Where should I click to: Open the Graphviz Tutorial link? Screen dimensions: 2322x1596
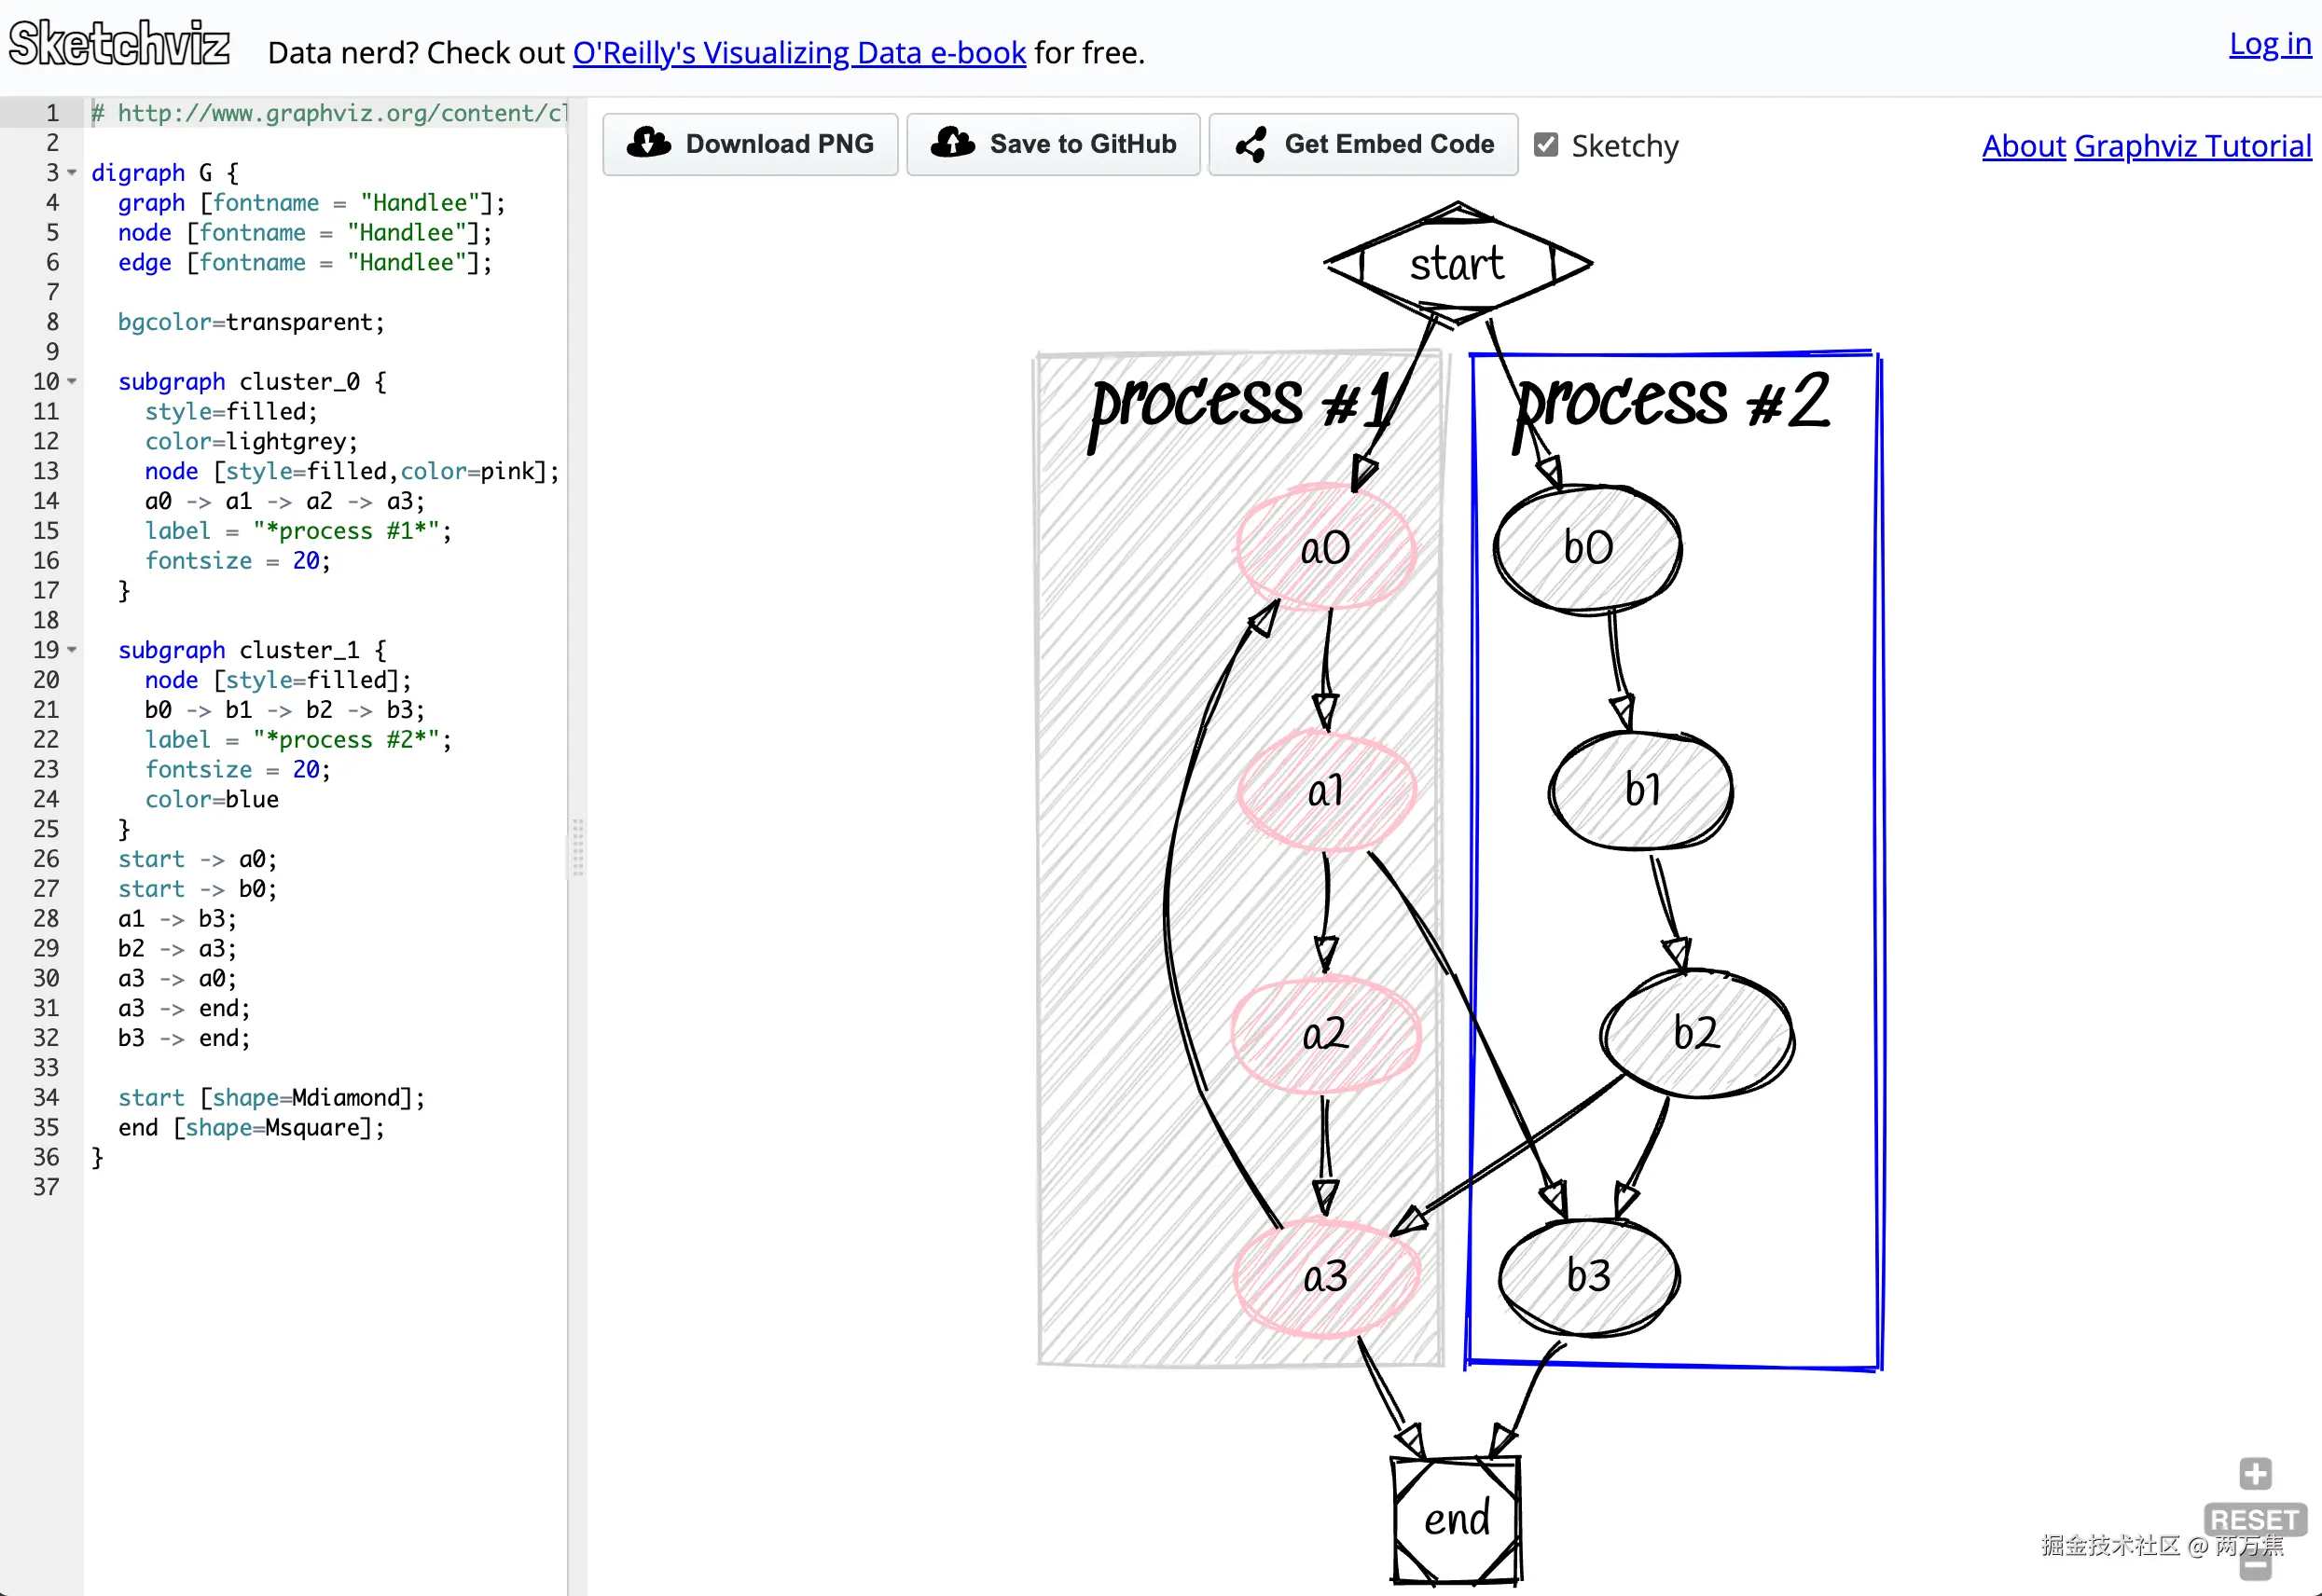[2192, 146]
